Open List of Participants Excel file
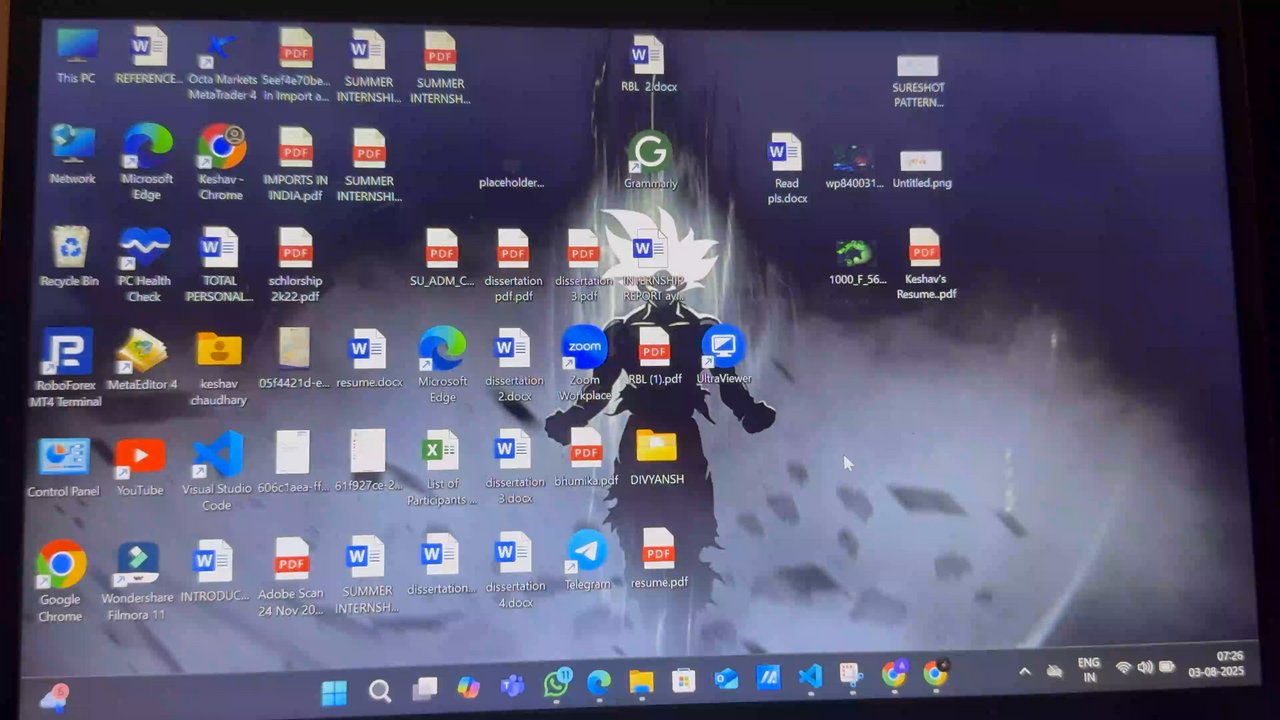The height and width of the screenshot is (720, 1280). pos(441,468)
